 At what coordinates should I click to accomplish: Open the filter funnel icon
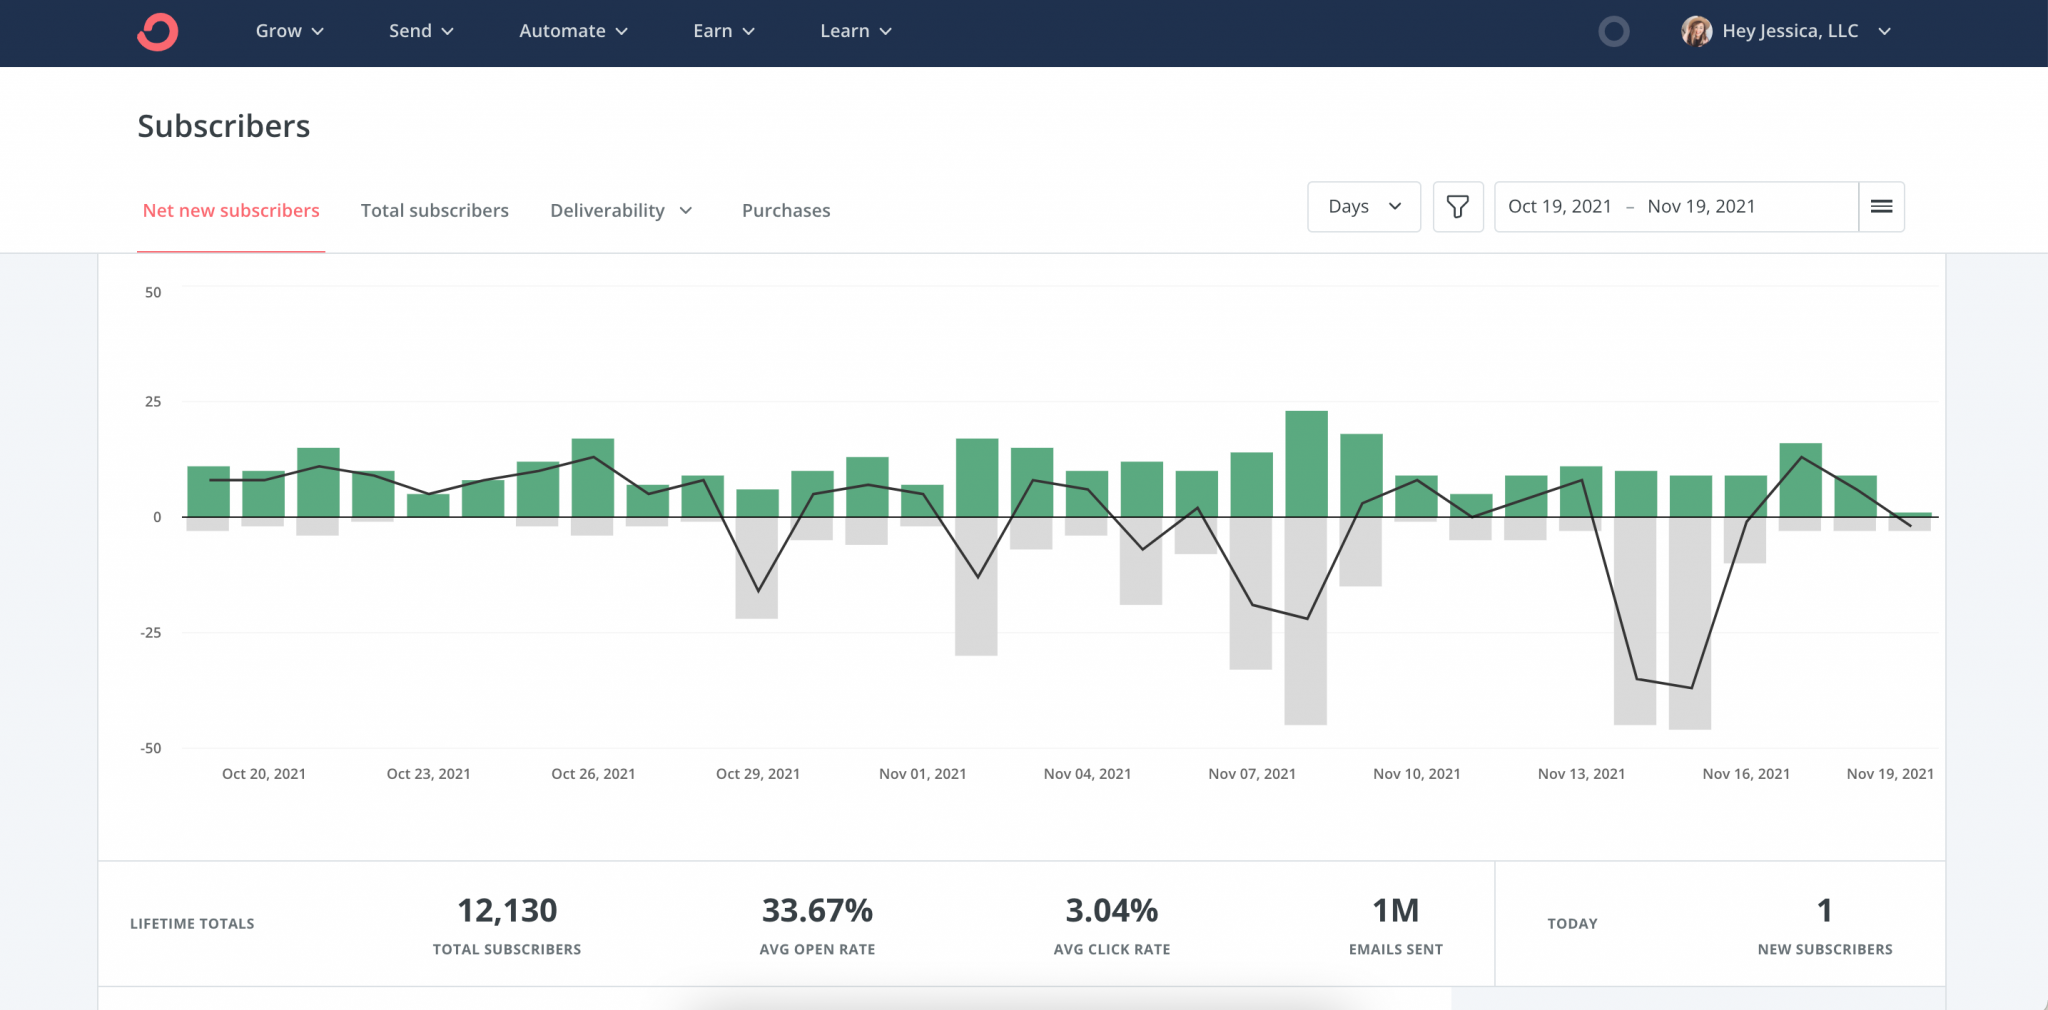1458,206
